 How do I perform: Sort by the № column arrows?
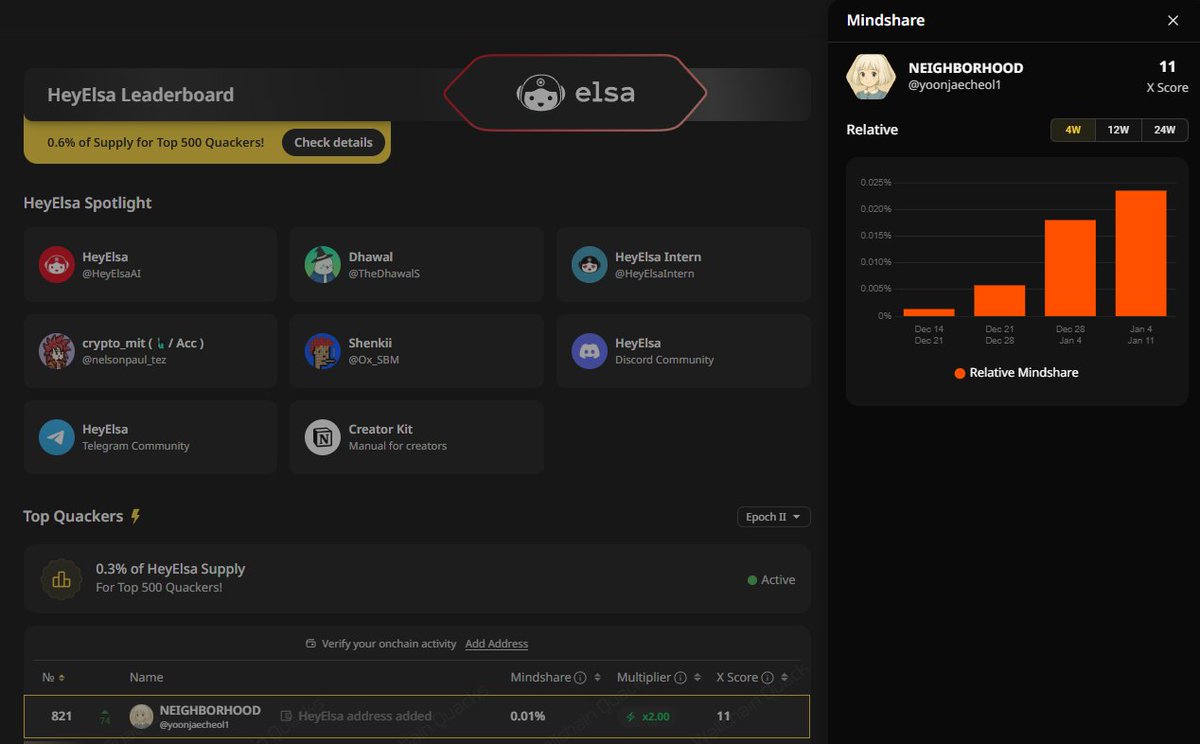[x=62, y=677]
